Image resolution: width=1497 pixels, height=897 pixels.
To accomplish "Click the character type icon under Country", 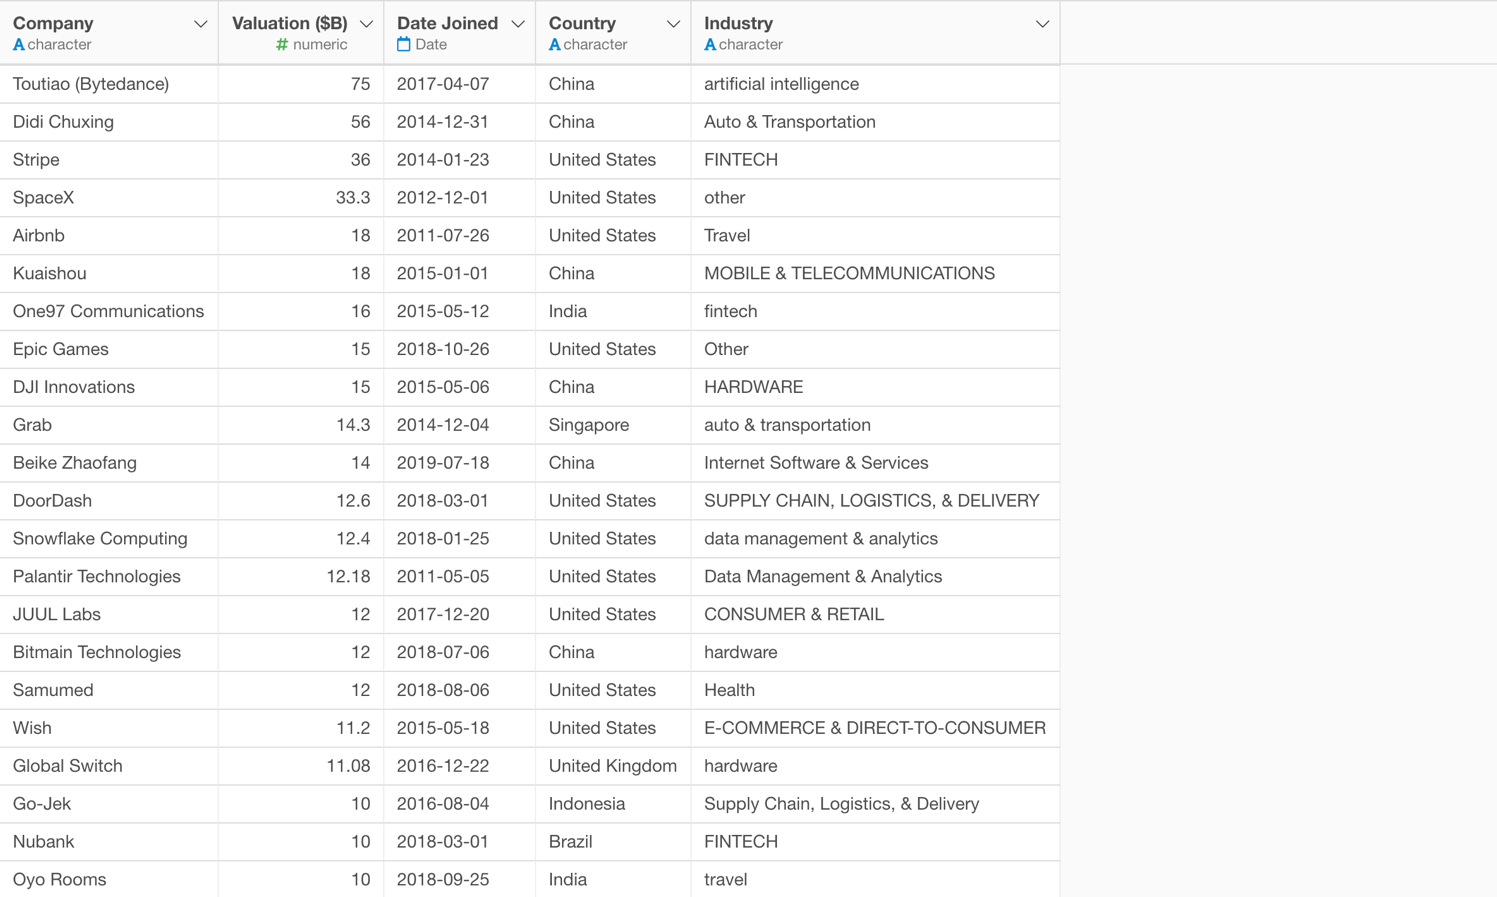I will [x=555, y=45].
